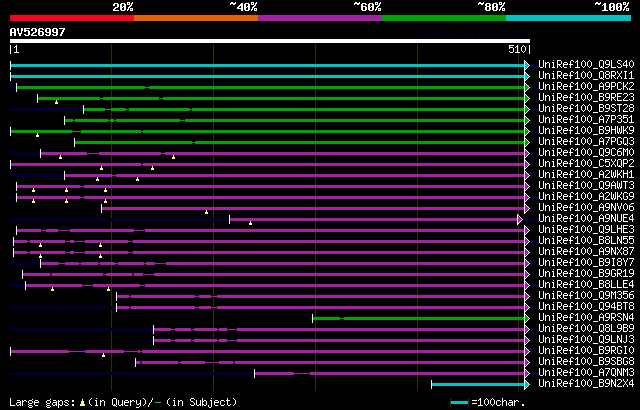The width and height of the screenshot is (640, 410).
Task: Click the purple alignment bar of A9NUE4
Action: 373,219
